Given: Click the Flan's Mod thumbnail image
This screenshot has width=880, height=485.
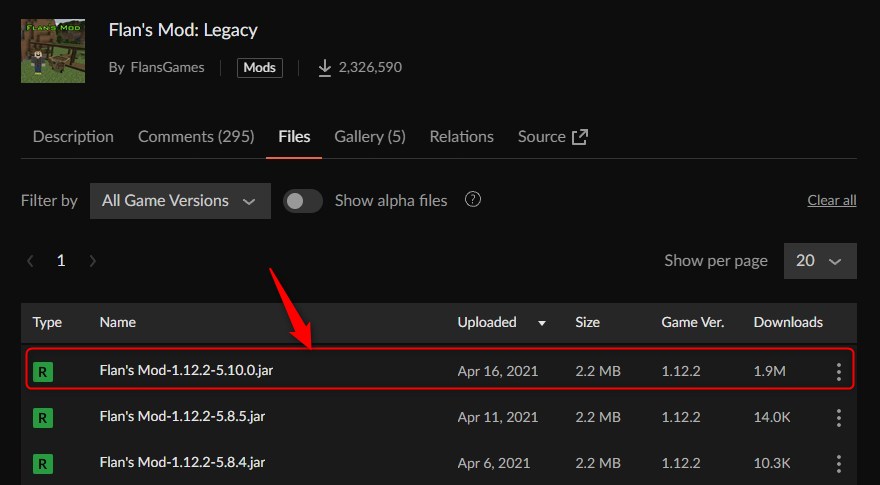Looking at the screenshot, I should [x=53, y=51].
